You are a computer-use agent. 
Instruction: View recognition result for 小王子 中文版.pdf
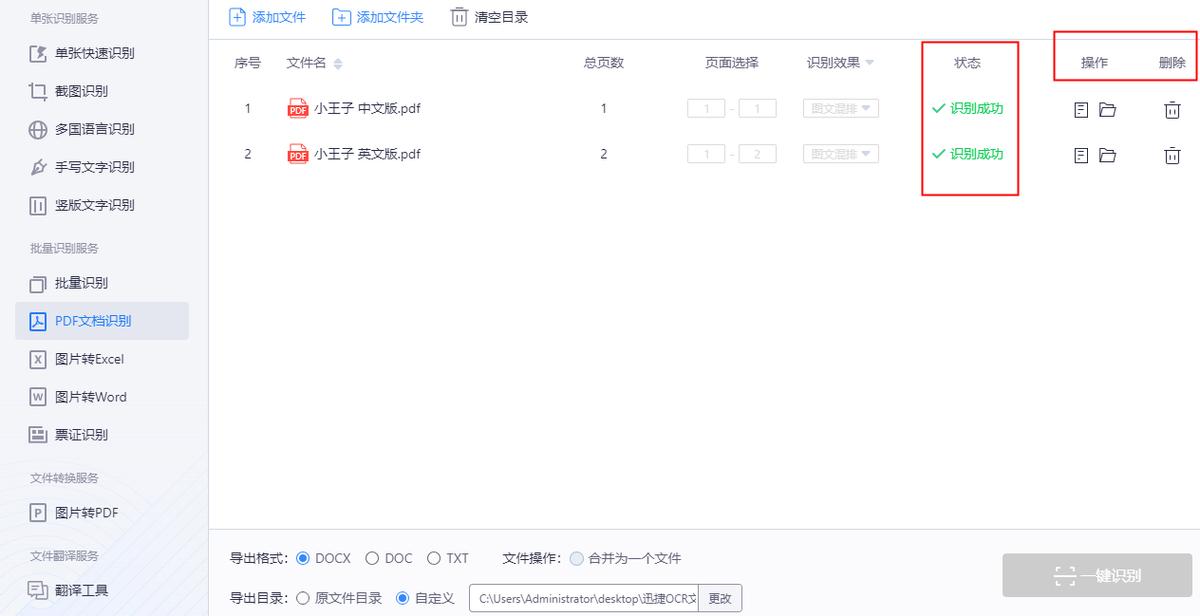coord(1081,110)
